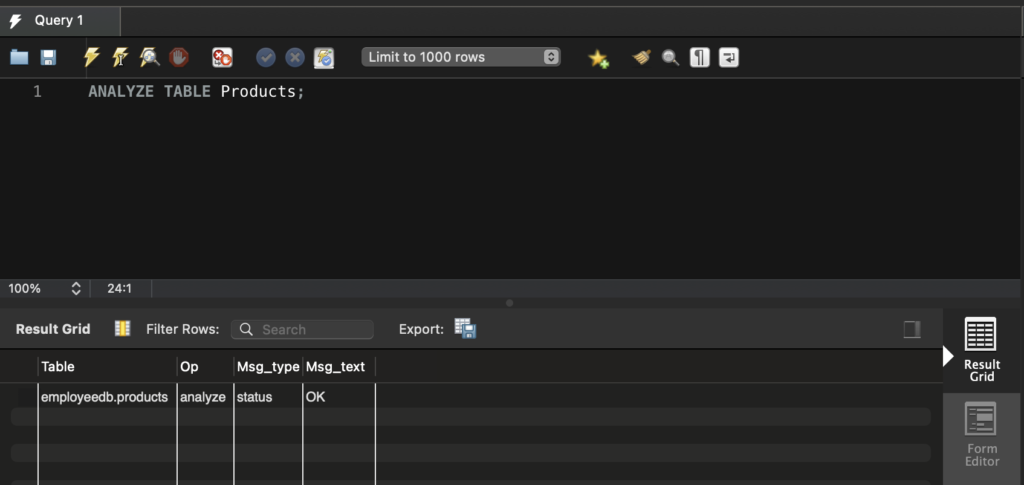Click the Msg_type column header
Viewport: 1024px width, 485px height.
coord(268,367)
